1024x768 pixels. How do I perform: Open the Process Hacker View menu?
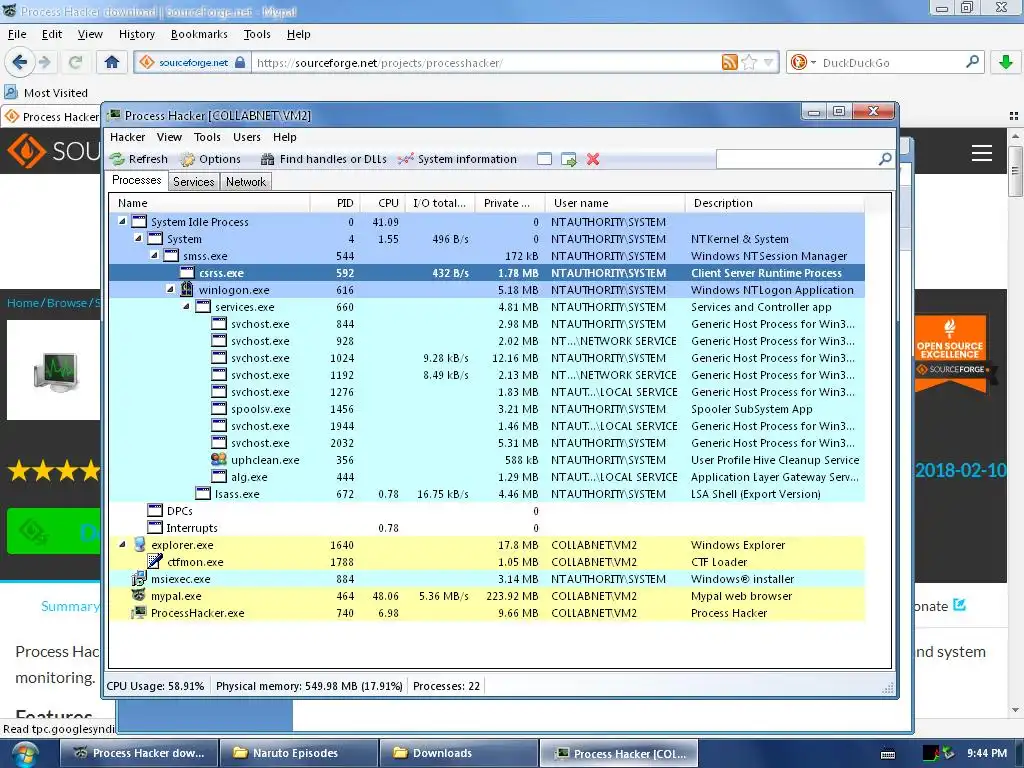[169, 137]
